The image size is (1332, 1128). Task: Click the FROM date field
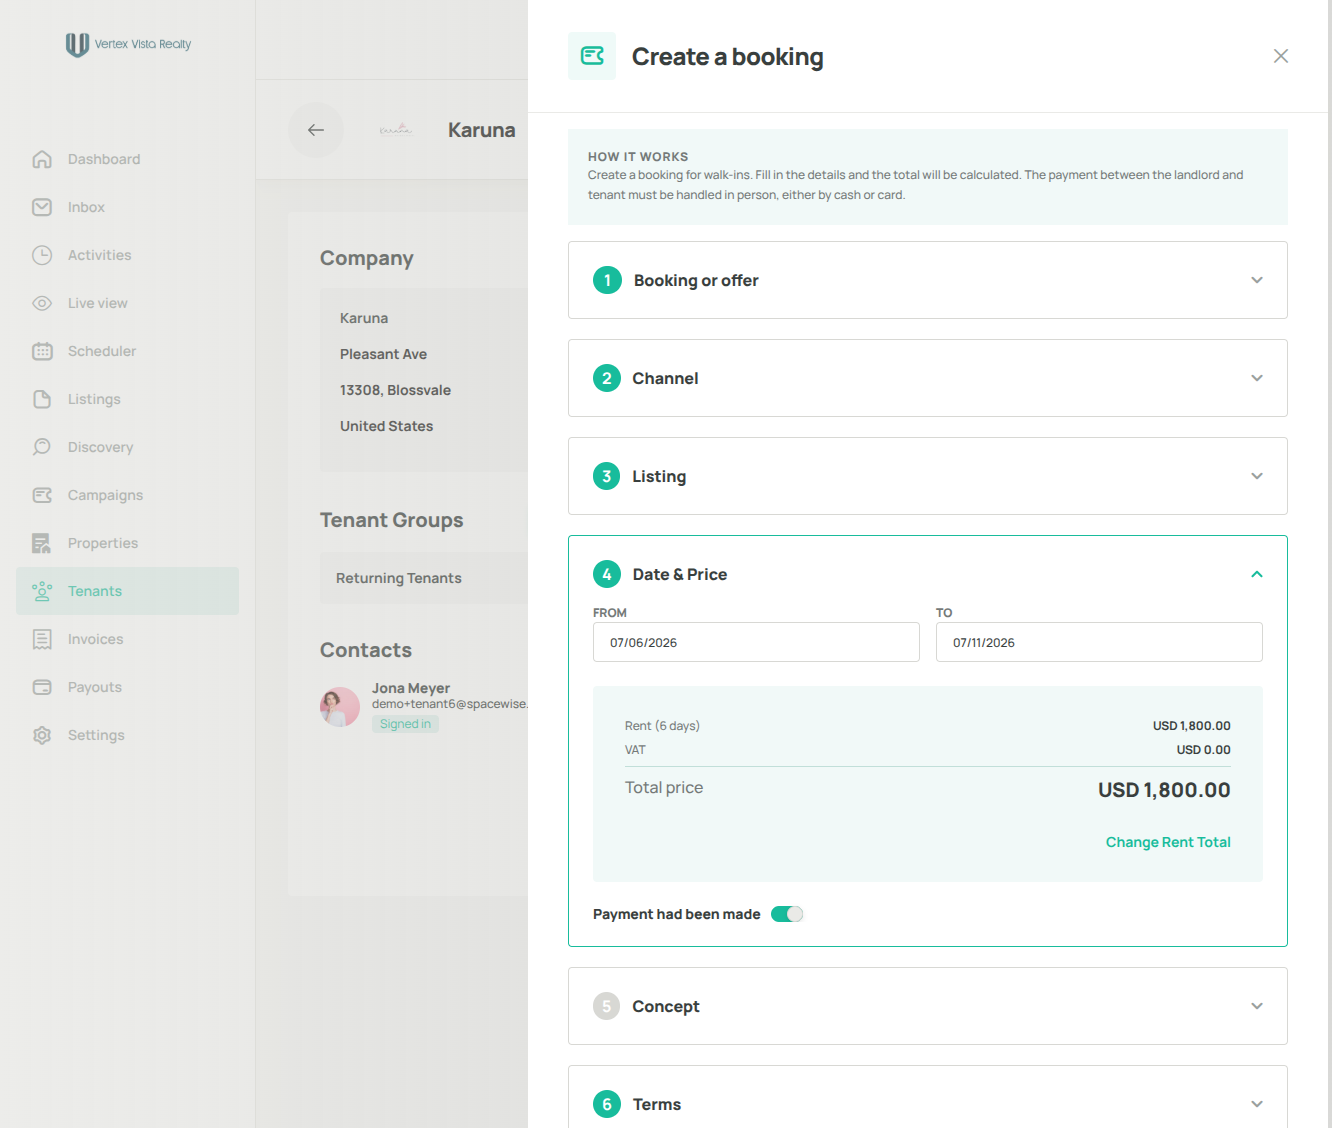[x=756, y=642]
